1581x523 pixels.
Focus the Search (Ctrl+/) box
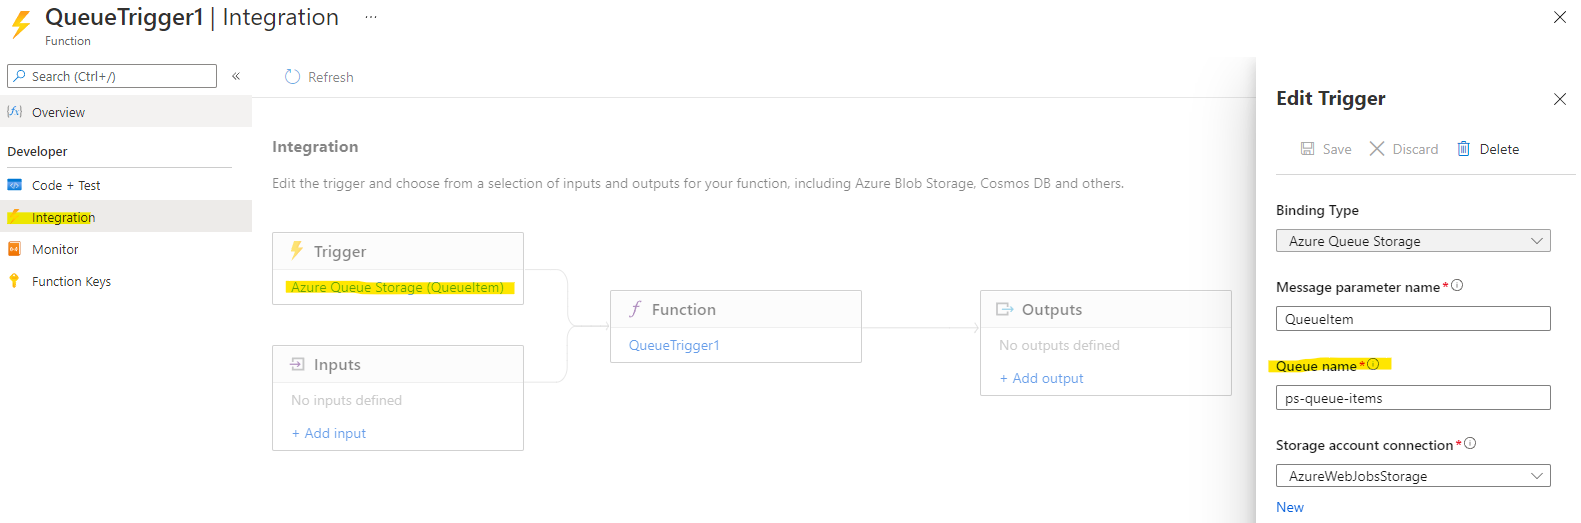click(112, 76)
